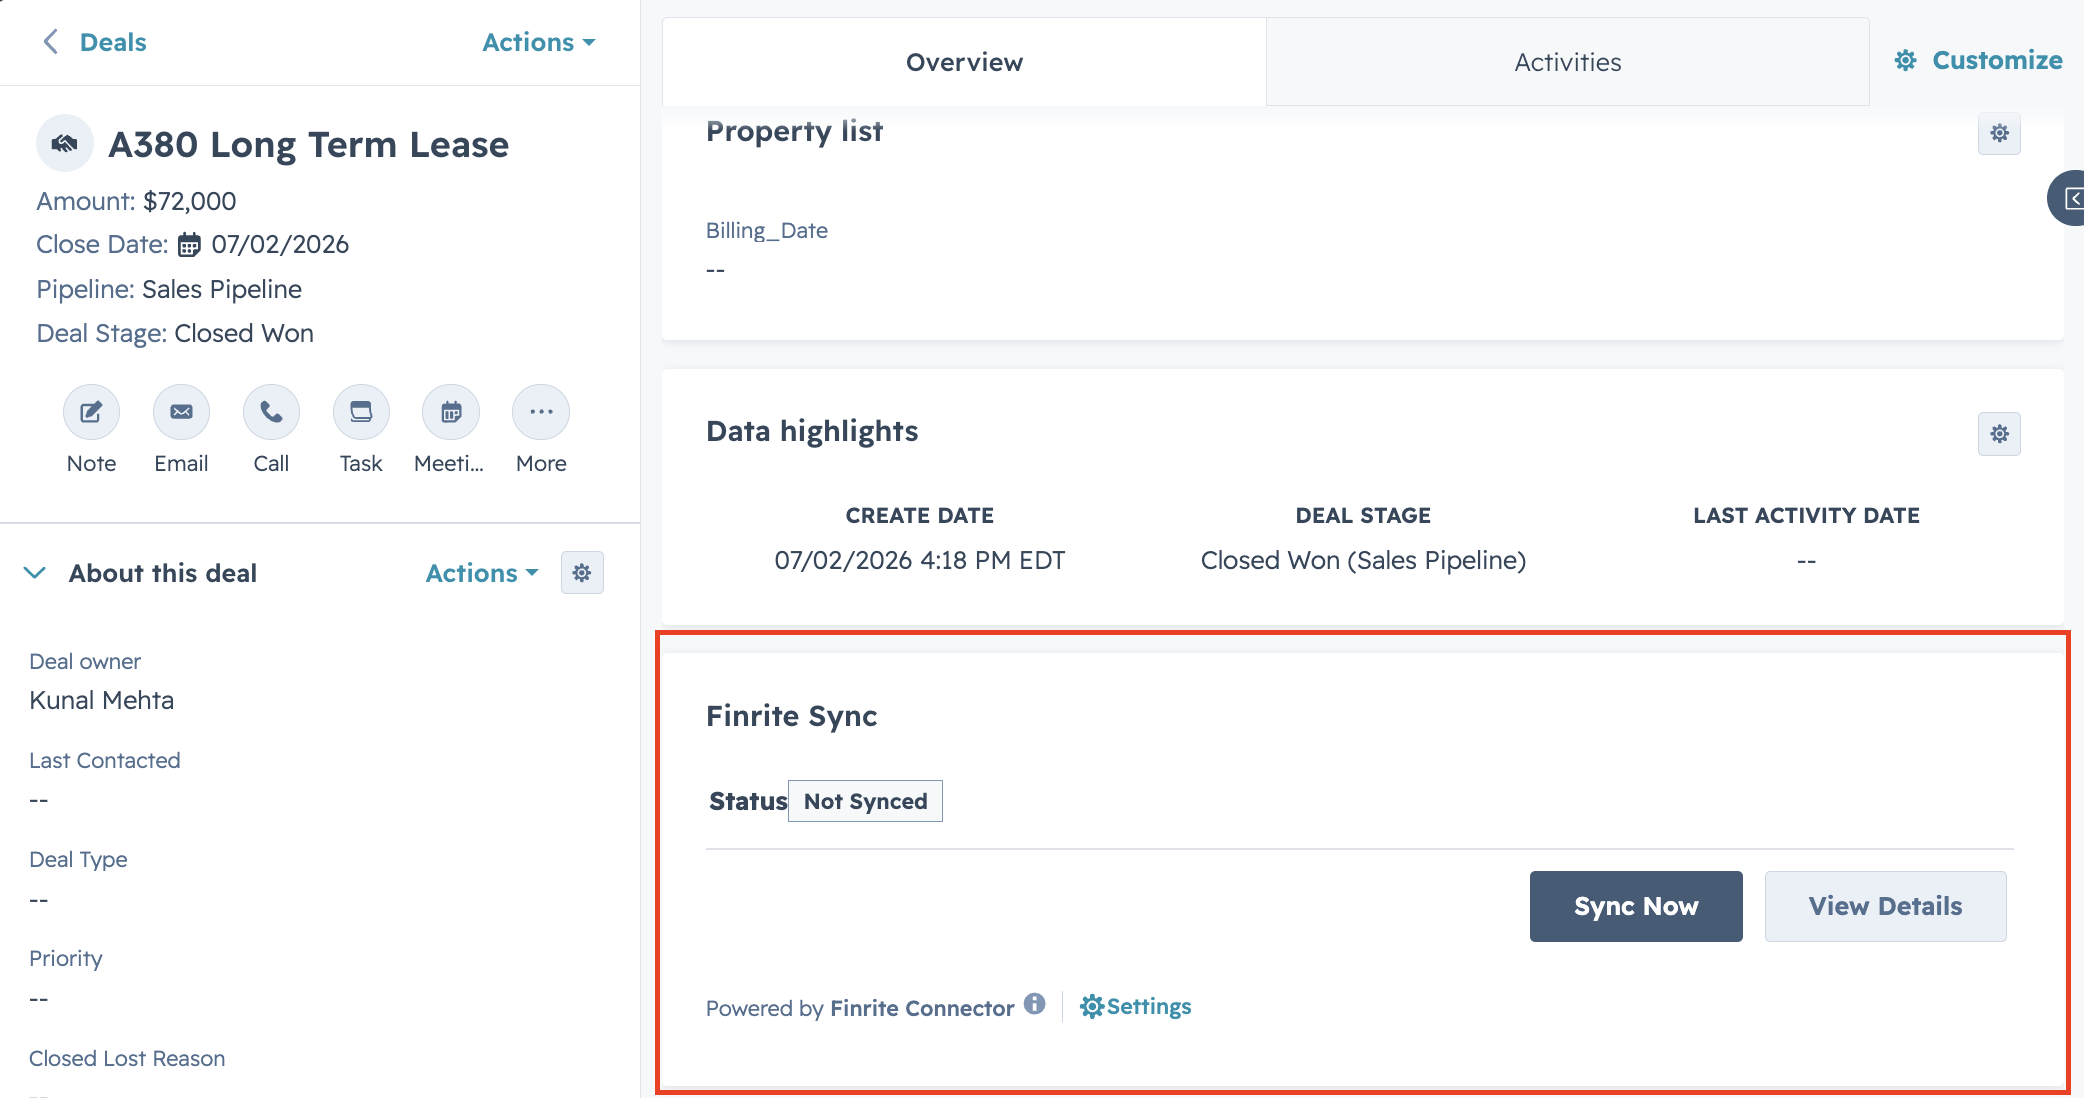Open the More options ellipsis icon
The width and height of the screenshot is (2084, 1098).
pyautogui.click(x=541, y=412)
